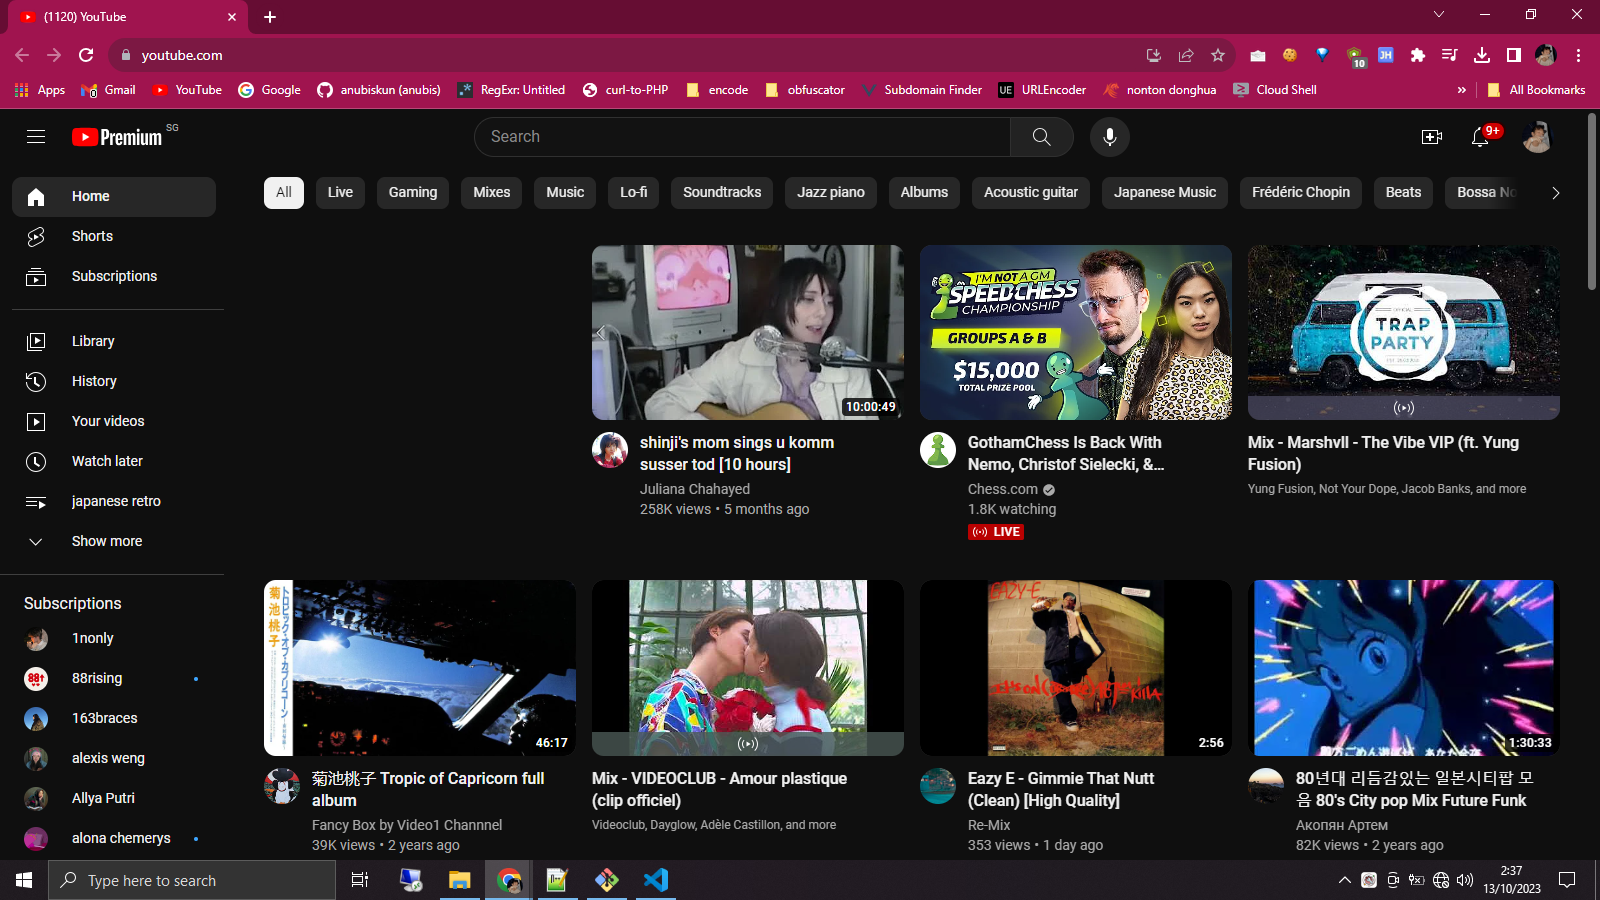
Task: Expand sidebar with Show more
Action: (114, 542)
